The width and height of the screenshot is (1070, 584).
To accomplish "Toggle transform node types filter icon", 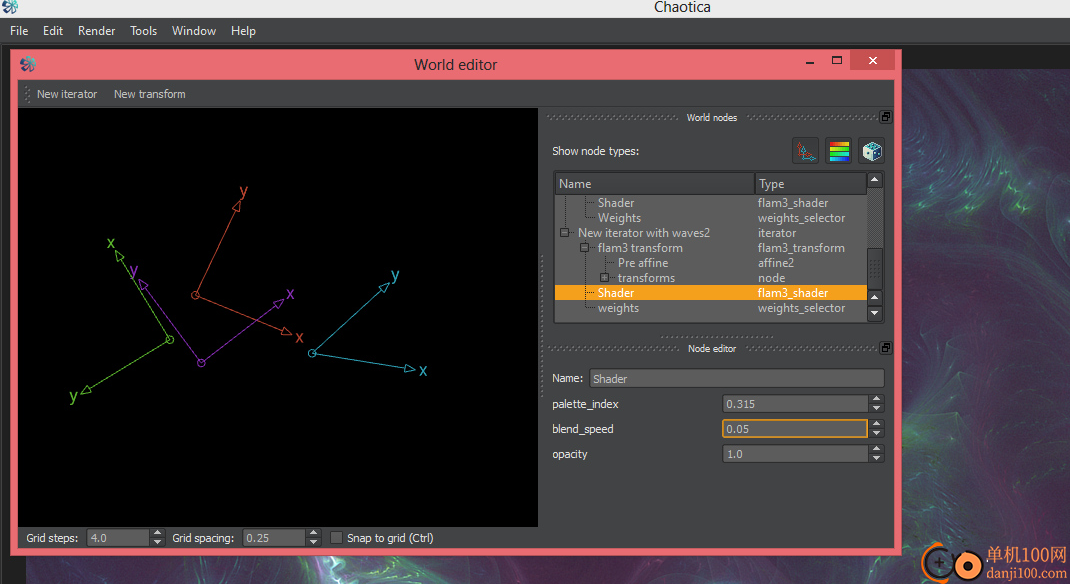I will (x=805, y=151).
